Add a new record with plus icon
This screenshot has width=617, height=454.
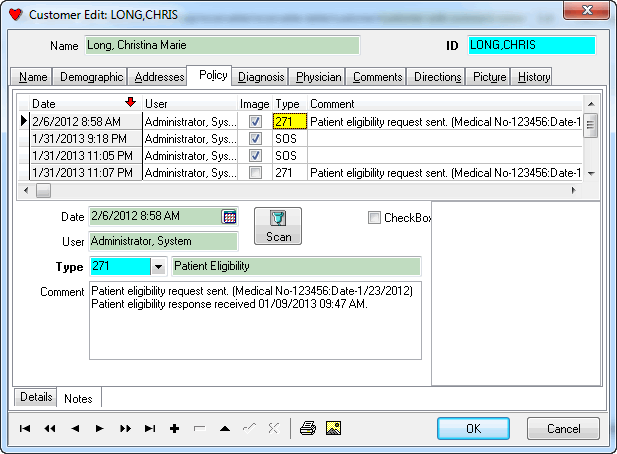[174, 428]
